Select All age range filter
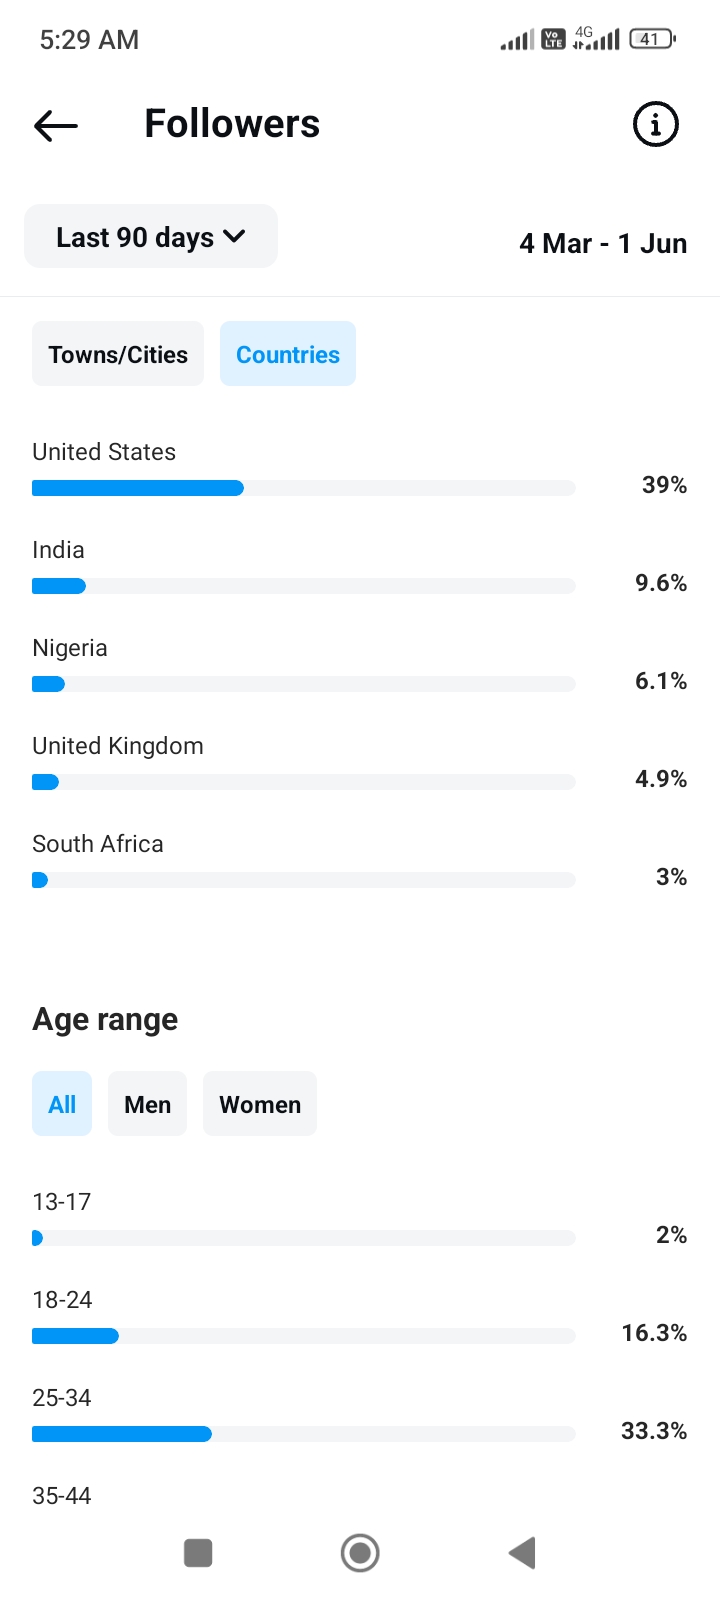The width and height of the screenshot is (720, 1600). (62, 1104)
